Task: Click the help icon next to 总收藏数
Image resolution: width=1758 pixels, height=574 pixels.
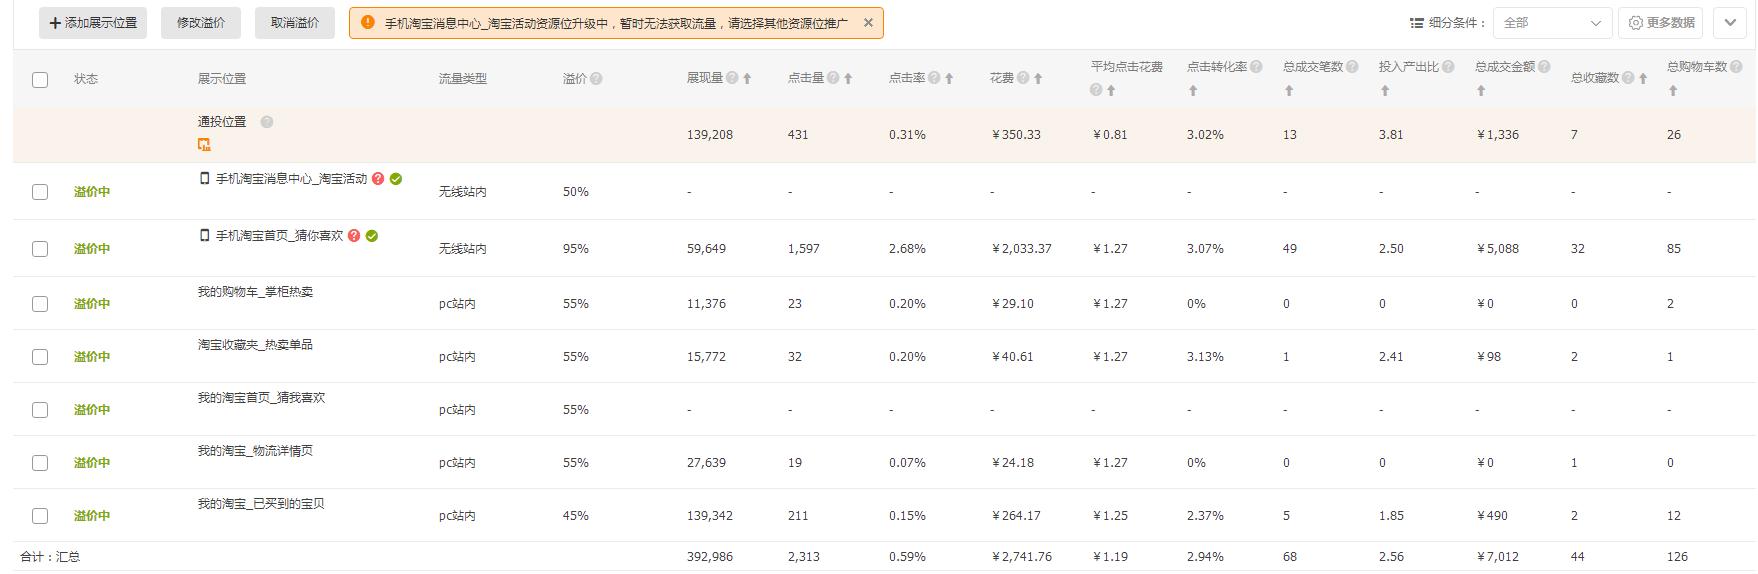Action: (1628, 78)
